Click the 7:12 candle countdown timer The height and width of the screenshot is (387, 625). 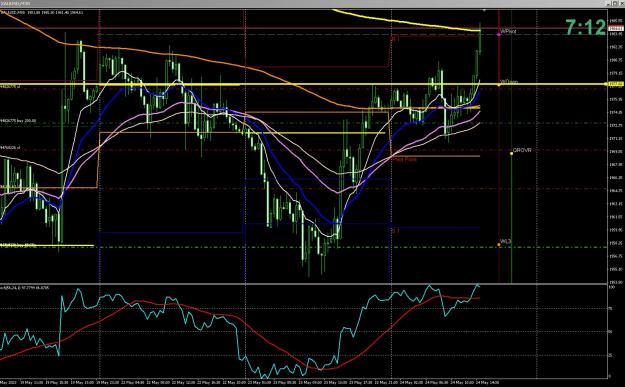pyautogui.click(x=586, y=28)
